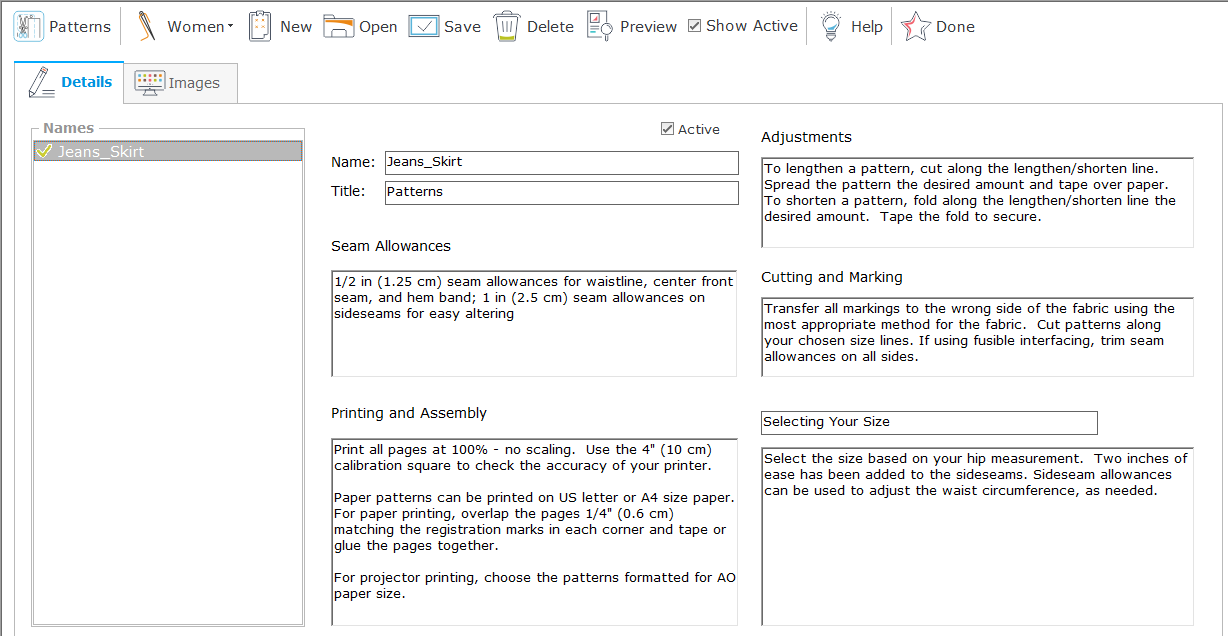Uncheck the Active checkbox above Name
Viewport: 1228px width, 636px height.
tap(667, 129)
